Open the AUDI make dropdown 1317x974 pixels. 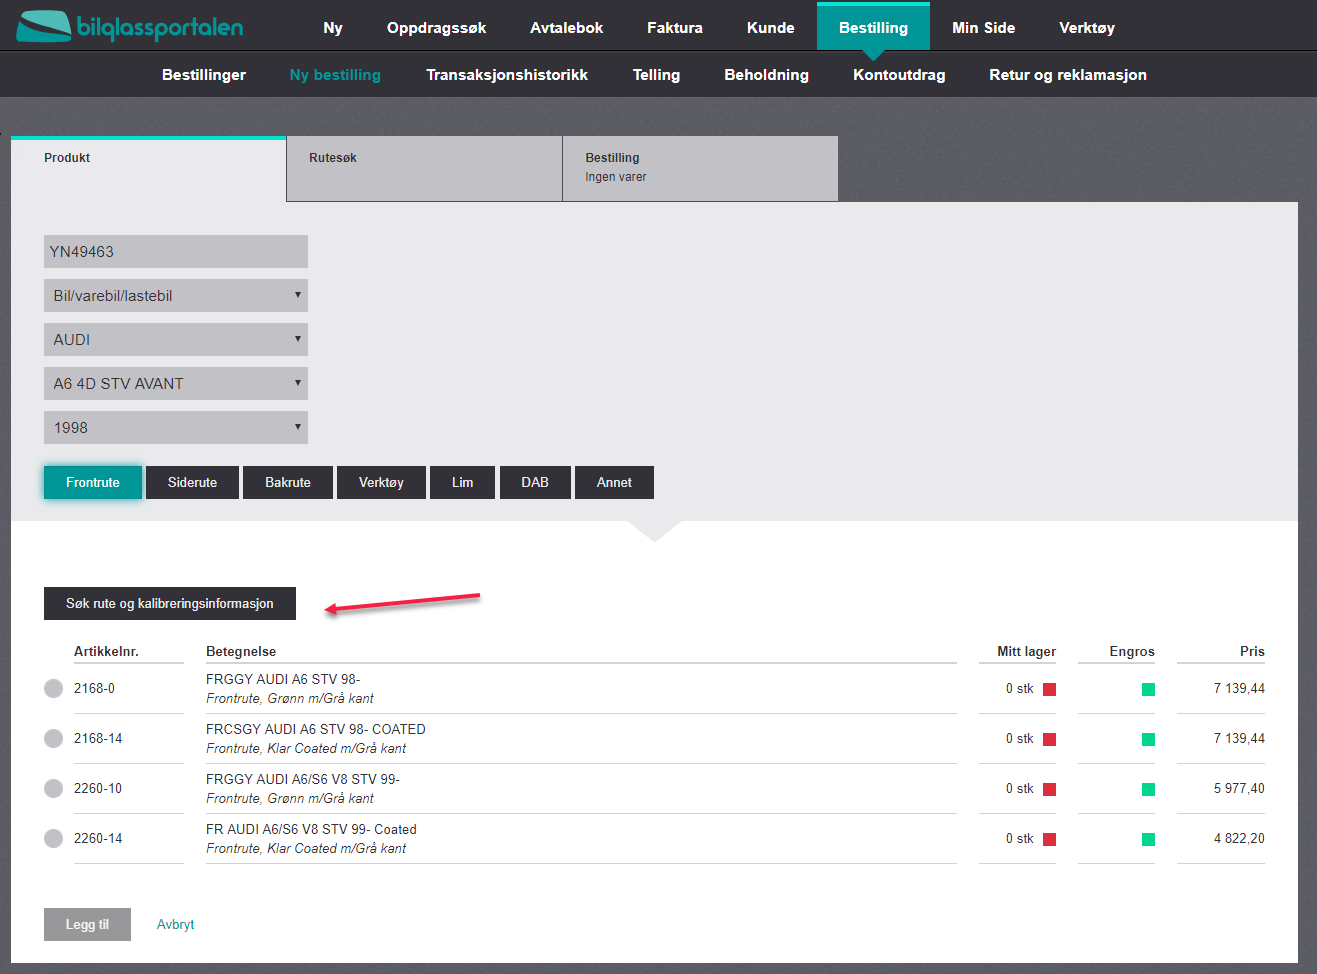176,340
